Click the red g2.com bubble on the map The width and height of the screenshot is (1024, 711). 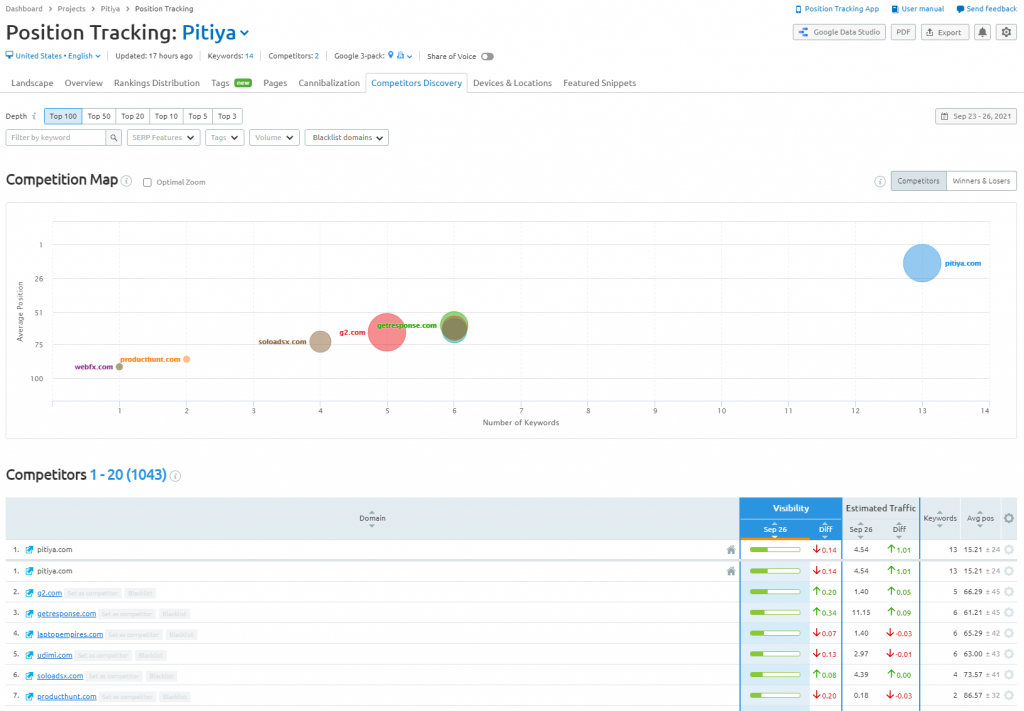[387, 332]
